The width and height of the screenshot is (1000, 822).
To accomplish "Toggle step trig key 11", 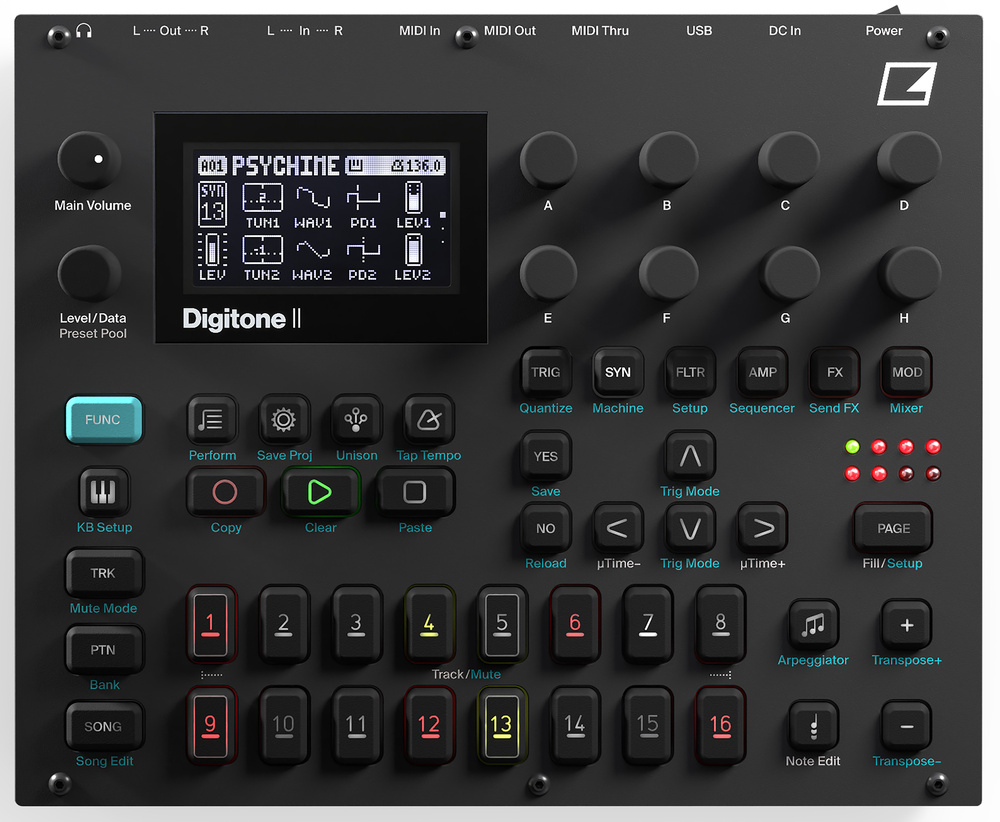I will click(357, 726).
